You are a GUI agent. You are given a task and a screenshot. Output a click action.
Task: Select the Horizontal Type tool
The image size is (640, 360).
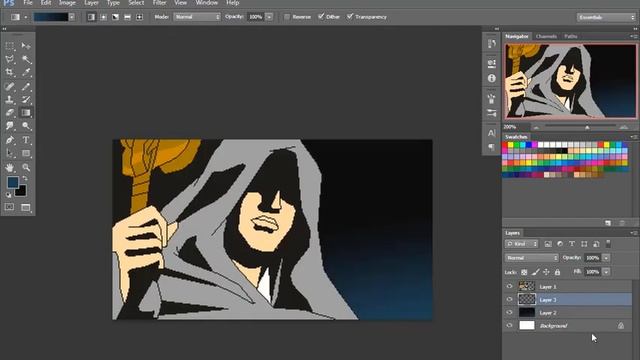pos(26,140)
